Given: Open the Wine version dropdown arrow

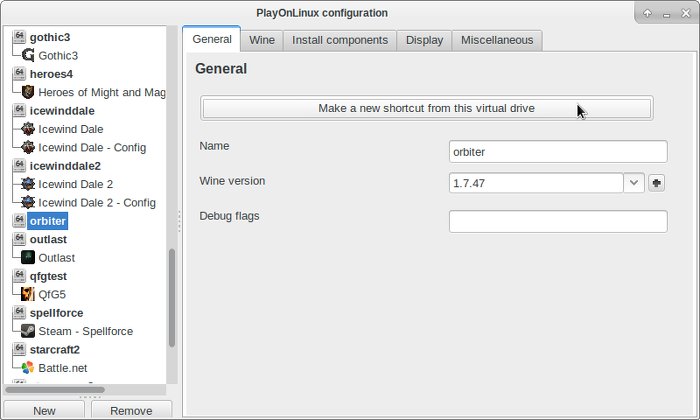Looking at the screenshot, I should (x=633, y=183).
